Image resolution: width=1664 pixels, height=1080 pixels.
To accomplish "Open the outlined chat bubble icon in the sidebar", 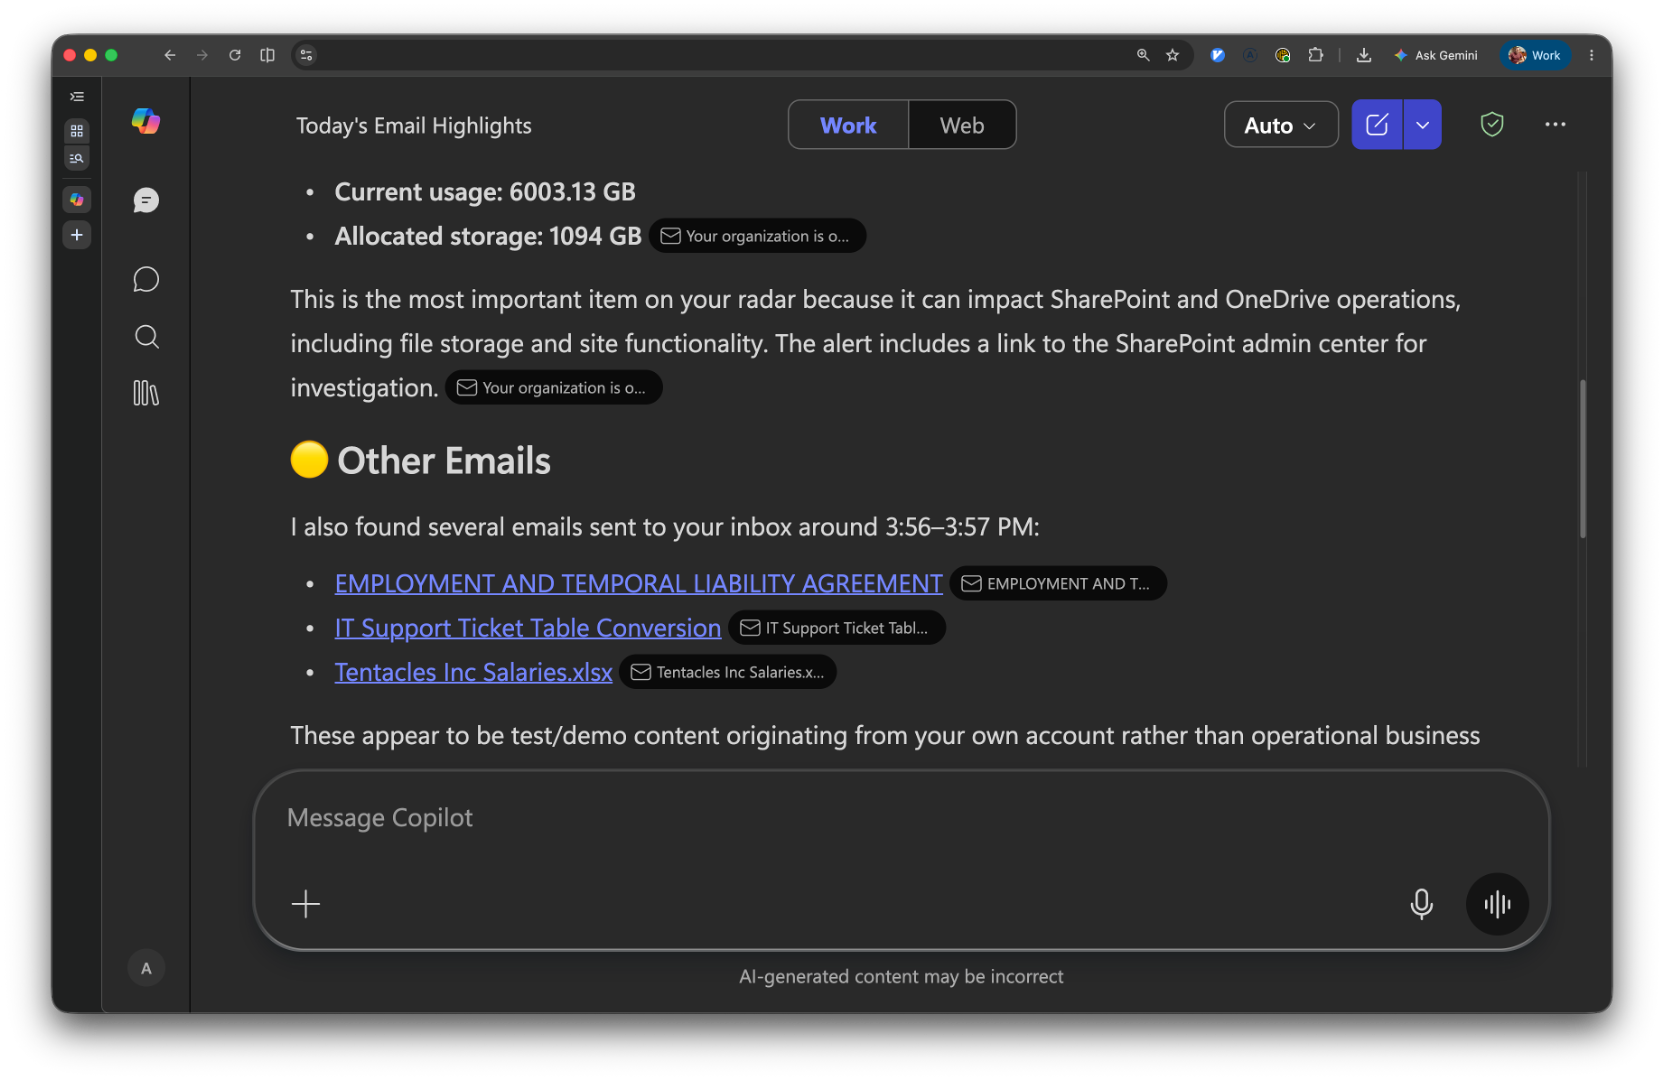I will coord(146,279).
